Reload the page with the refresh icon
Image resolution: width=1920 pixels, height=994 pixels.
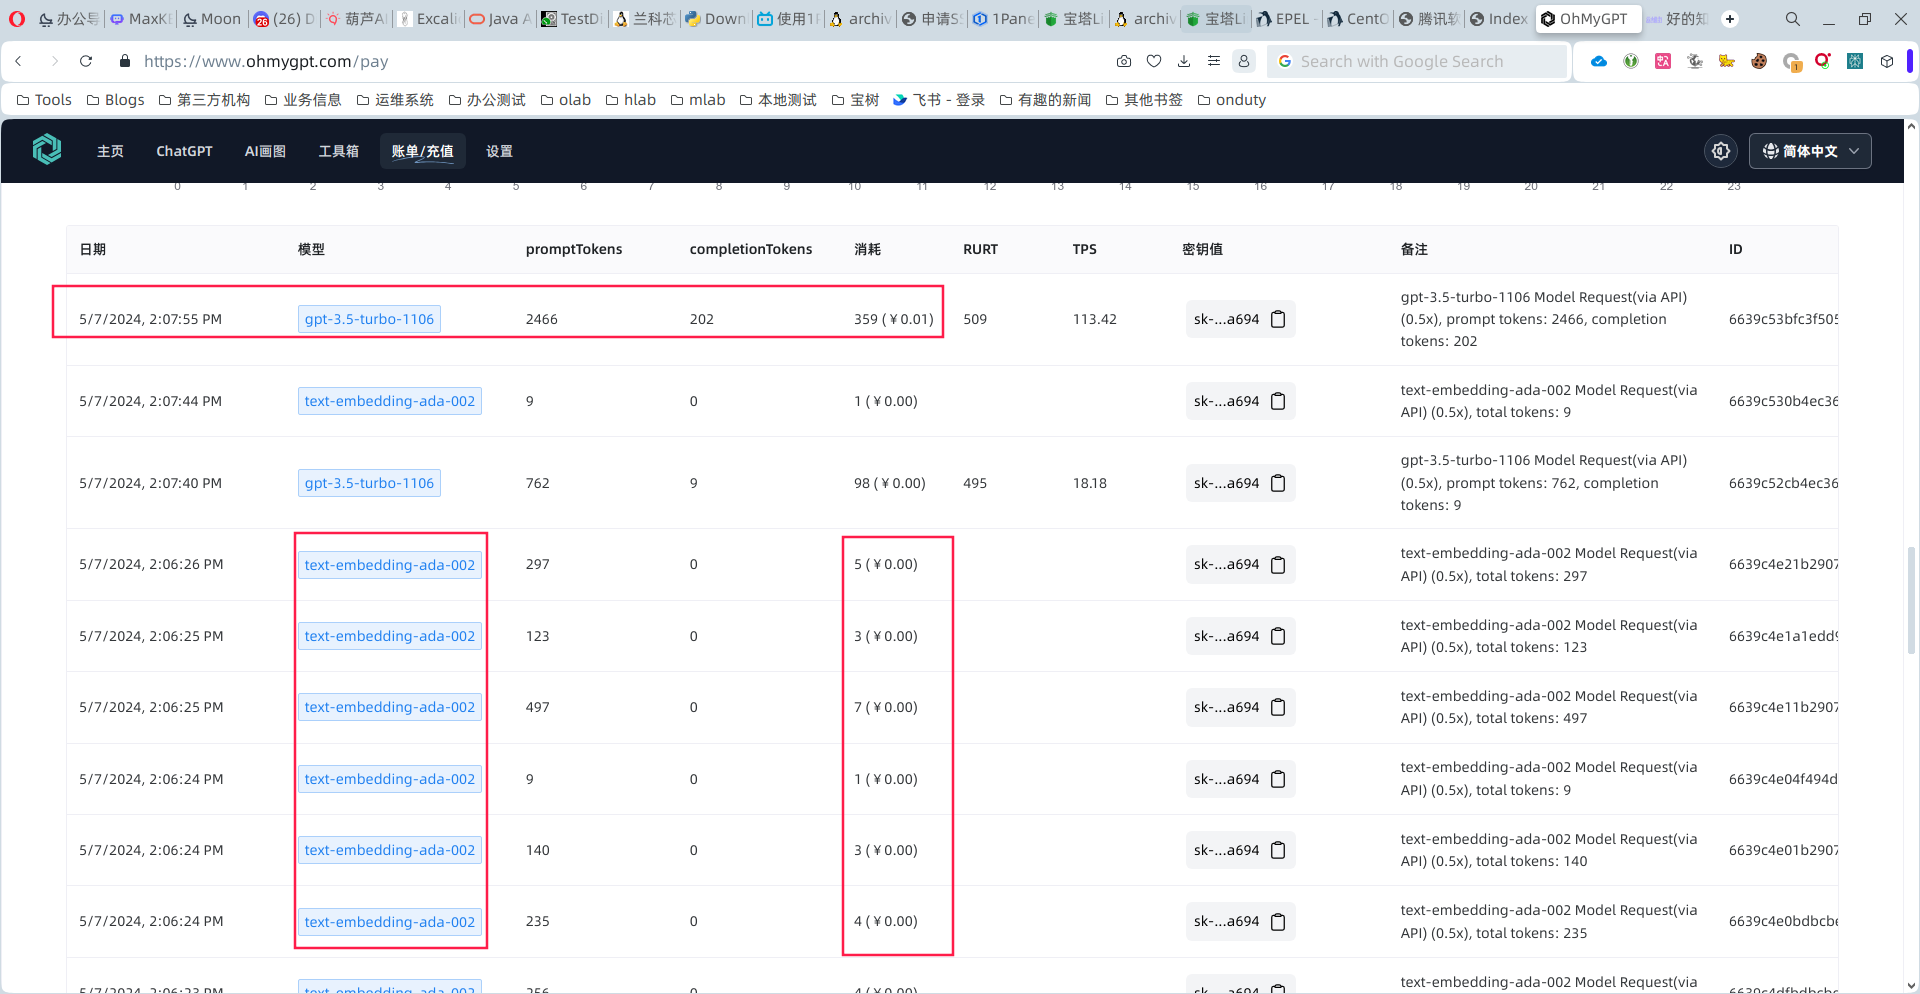pyautogui.click(x=86, y=61)
